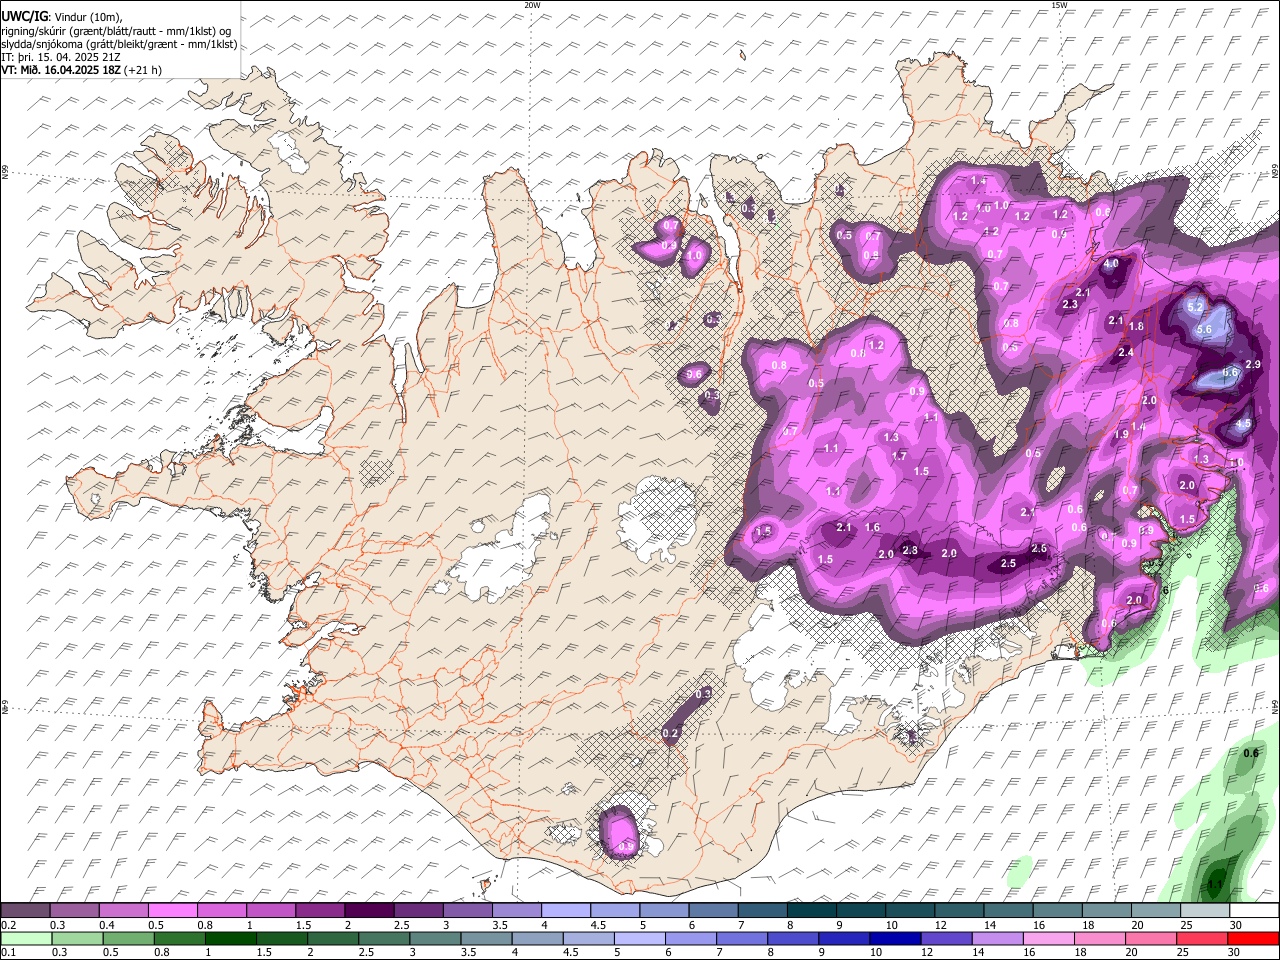This screenshot has height=960, width=1280.
Task: Click the 6.6 snowfall value on the map
Action: point(1230,372)
